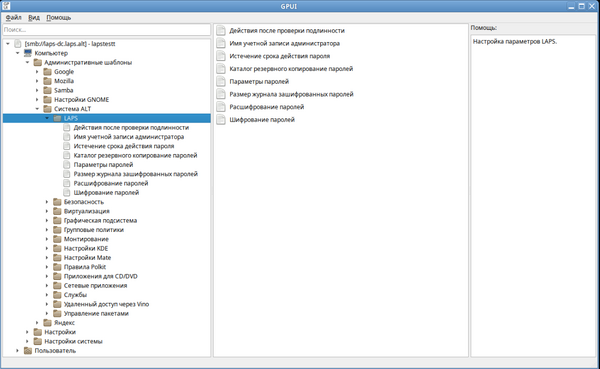Select tree item Расшифрование паролей

(111, 183)
